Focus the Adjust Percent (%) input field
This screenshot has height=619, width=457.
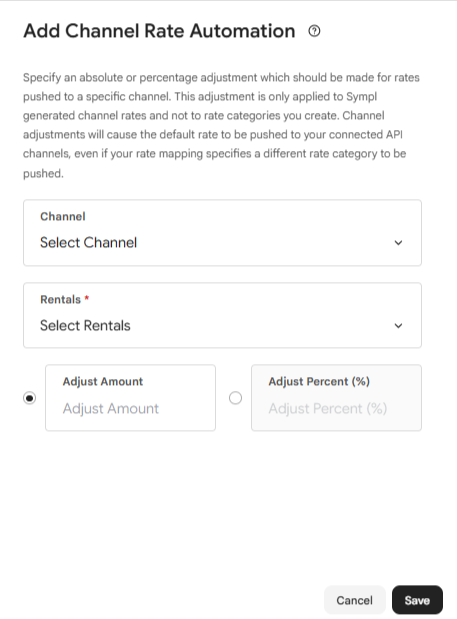(x=336, y=398)
